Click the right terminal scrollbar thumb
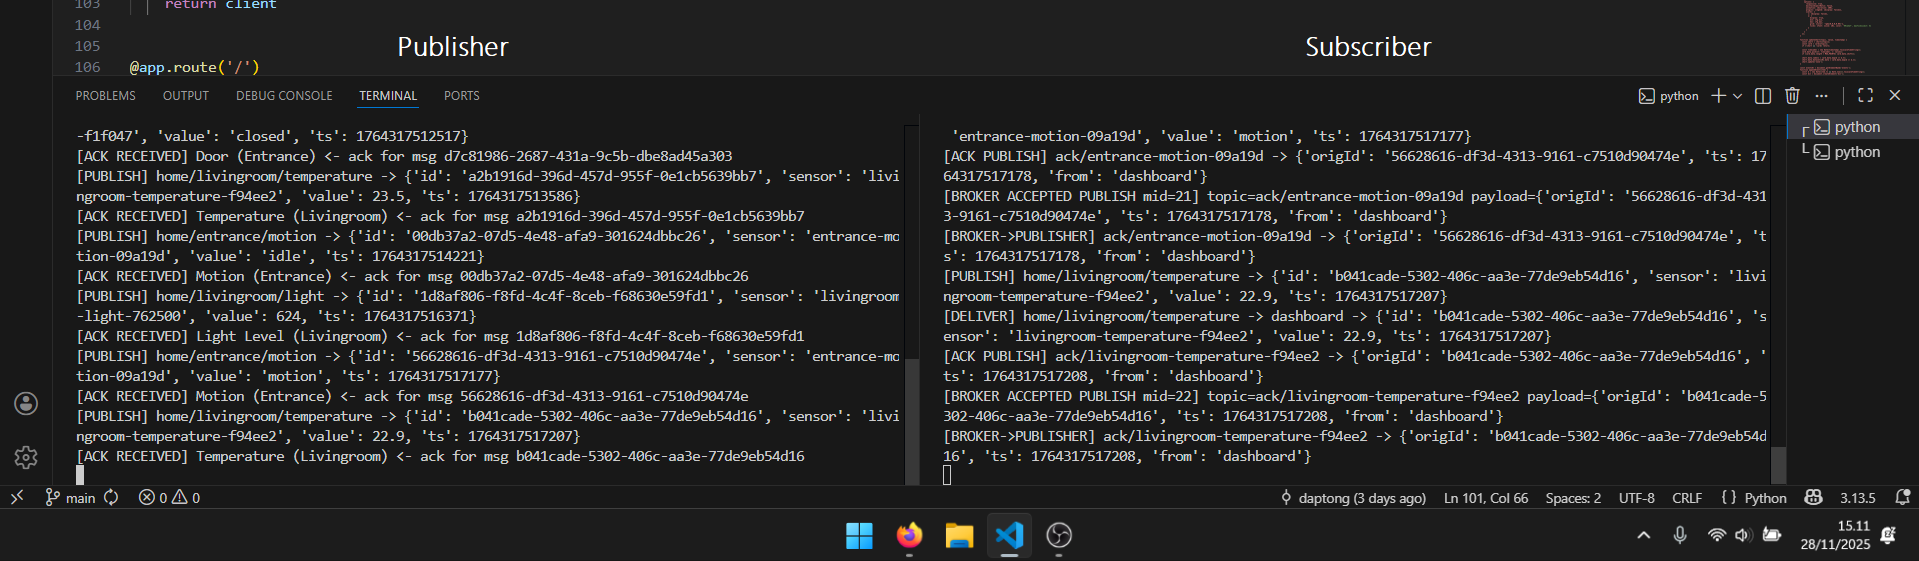The width and height of the screenshot is (1919, 561). tap(1778, 466)
